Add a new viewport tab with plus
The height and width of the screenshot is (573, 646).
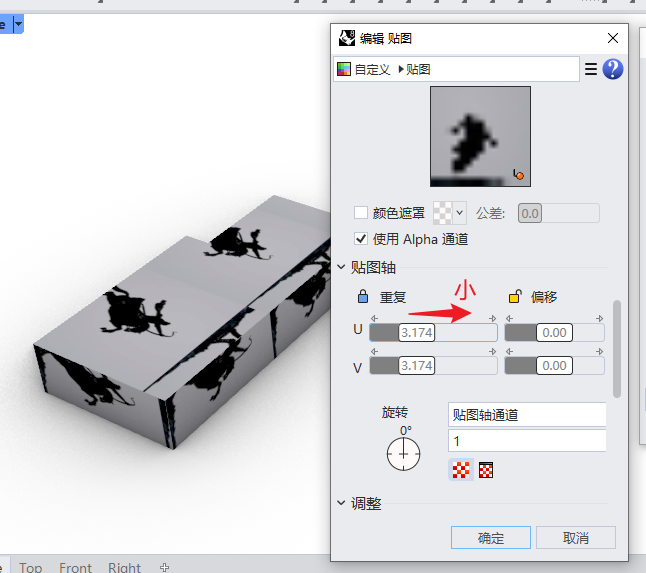164,567
